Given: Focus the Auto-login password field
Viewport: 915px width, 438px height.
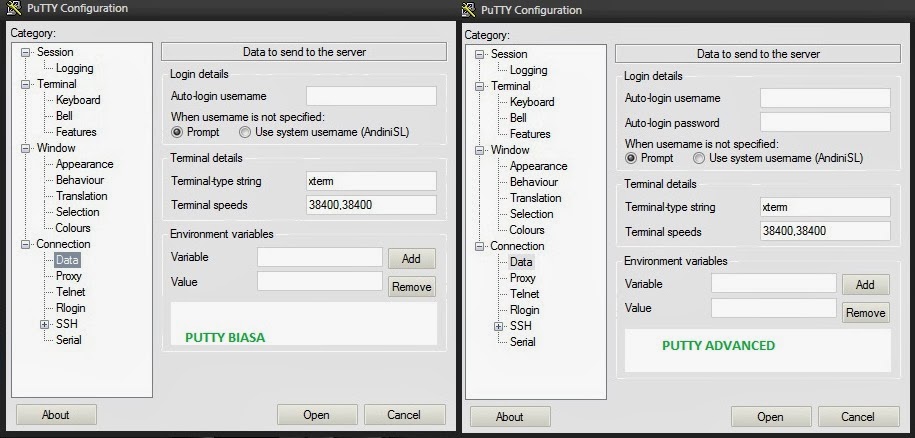Looking at the screenshot, I should coord(825,122).
